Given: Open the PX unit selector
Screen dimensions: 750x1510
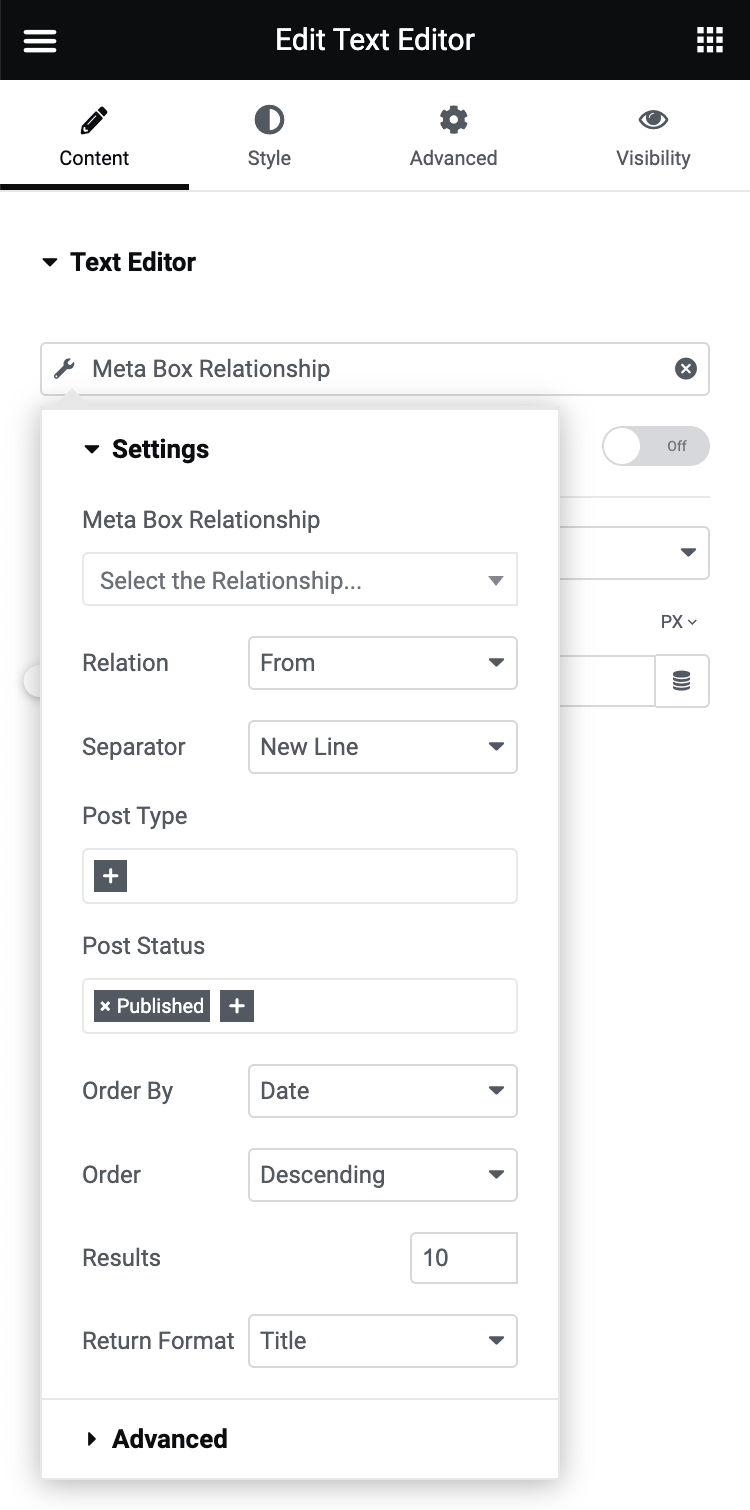Looking at the screenshot, I should 678,621.
